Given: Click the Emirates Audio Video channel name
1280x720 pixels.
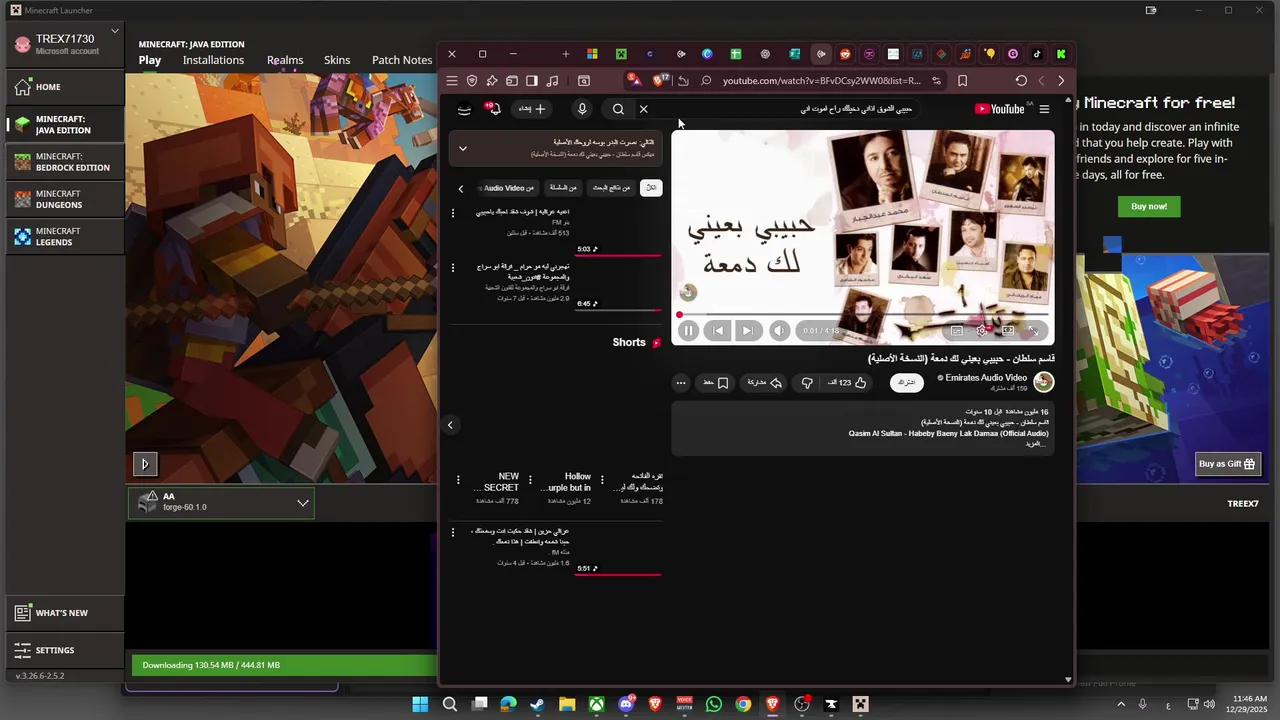Looking at the screenshot, I should tap(986, 378).
